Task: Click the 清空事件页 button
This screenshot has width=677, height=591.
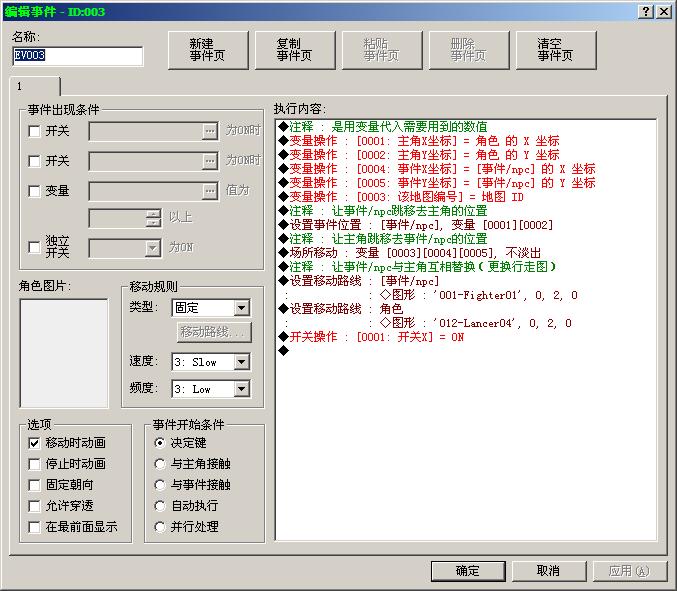Action: tap(556, 50)
